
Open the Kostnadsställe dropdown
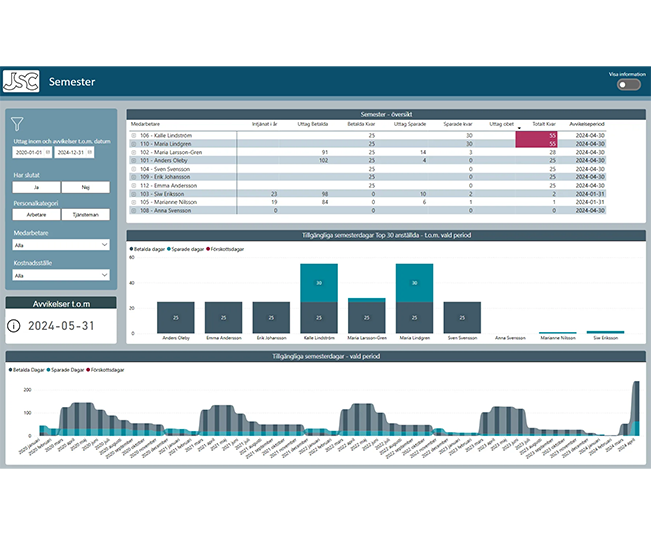click(61, 275)
